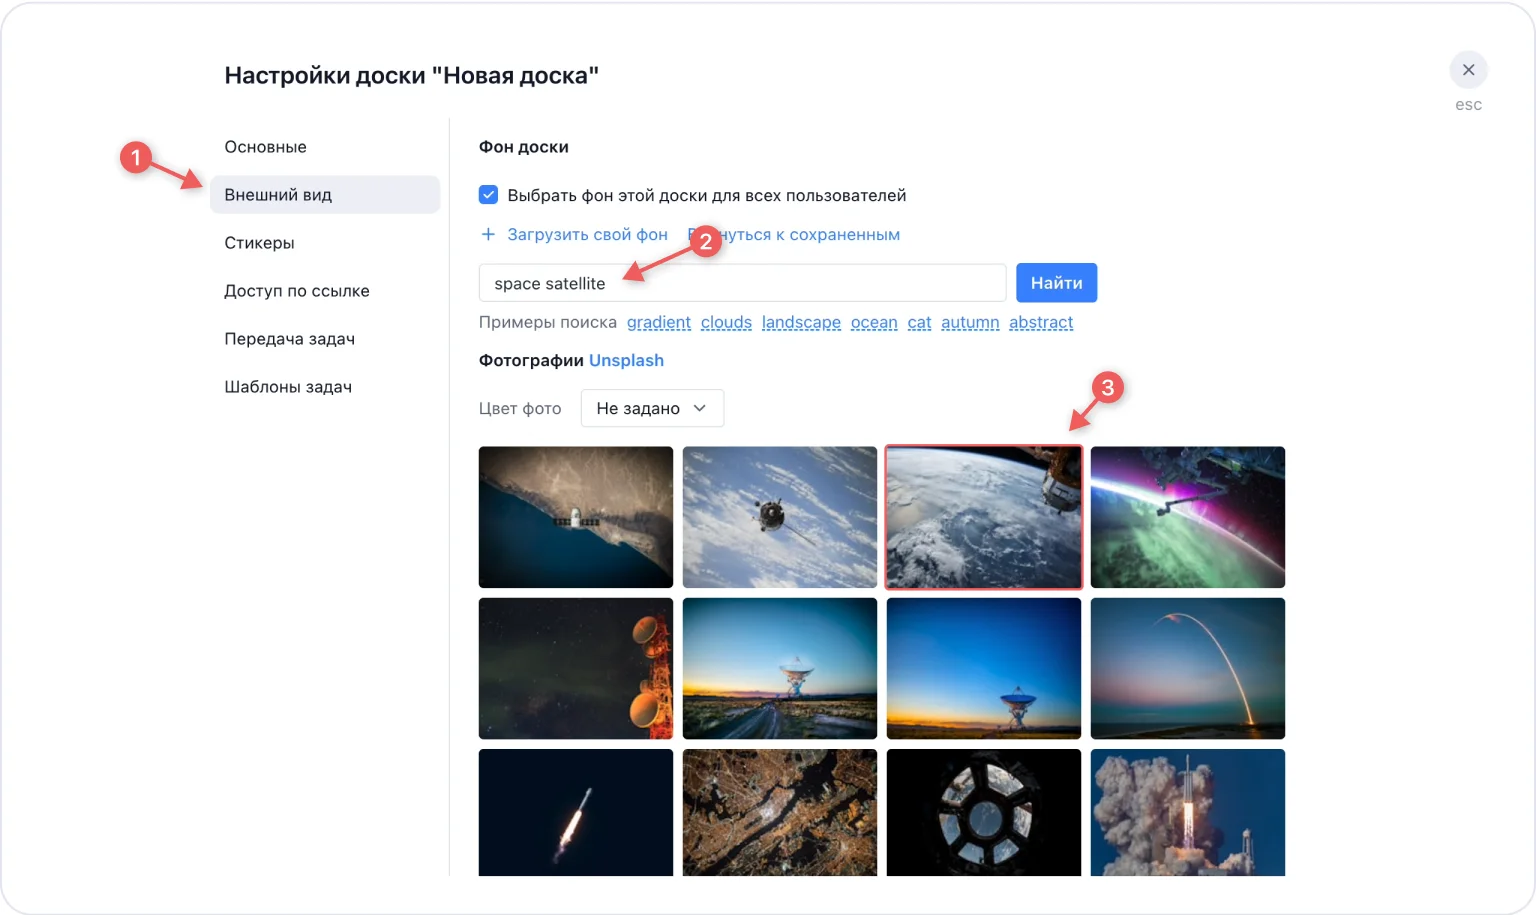Screen dimensions: 1536x915
Task: Search using the gradient example link
Action: (x=658, y=322)
